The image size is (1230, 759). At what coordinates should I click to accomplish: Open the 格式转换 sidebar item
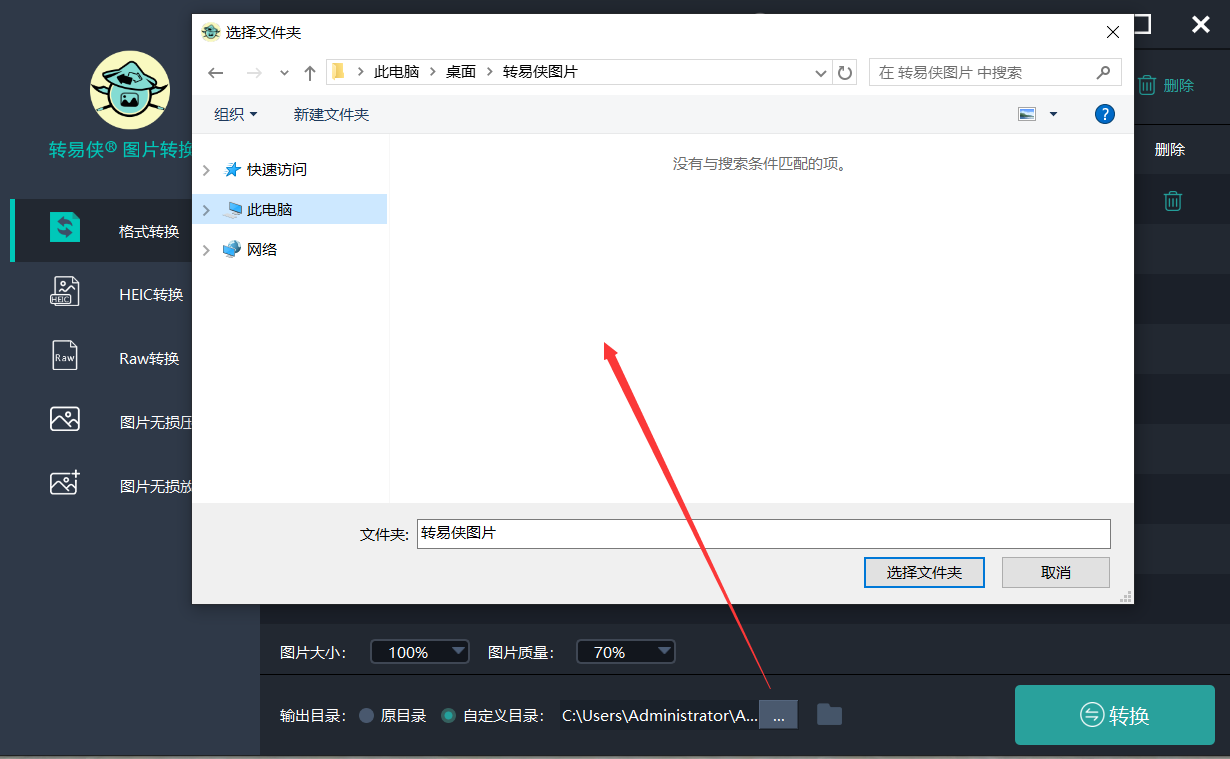pyautogui.click(x=101, y=230)
